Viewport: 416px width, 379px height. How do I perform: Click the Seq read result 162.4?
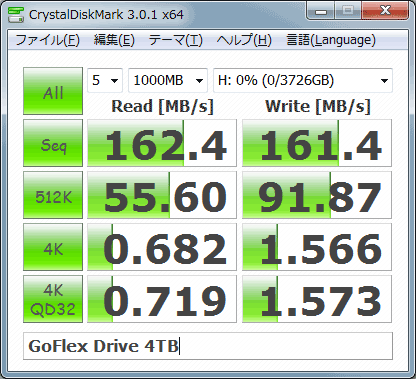tap(162, 143)
